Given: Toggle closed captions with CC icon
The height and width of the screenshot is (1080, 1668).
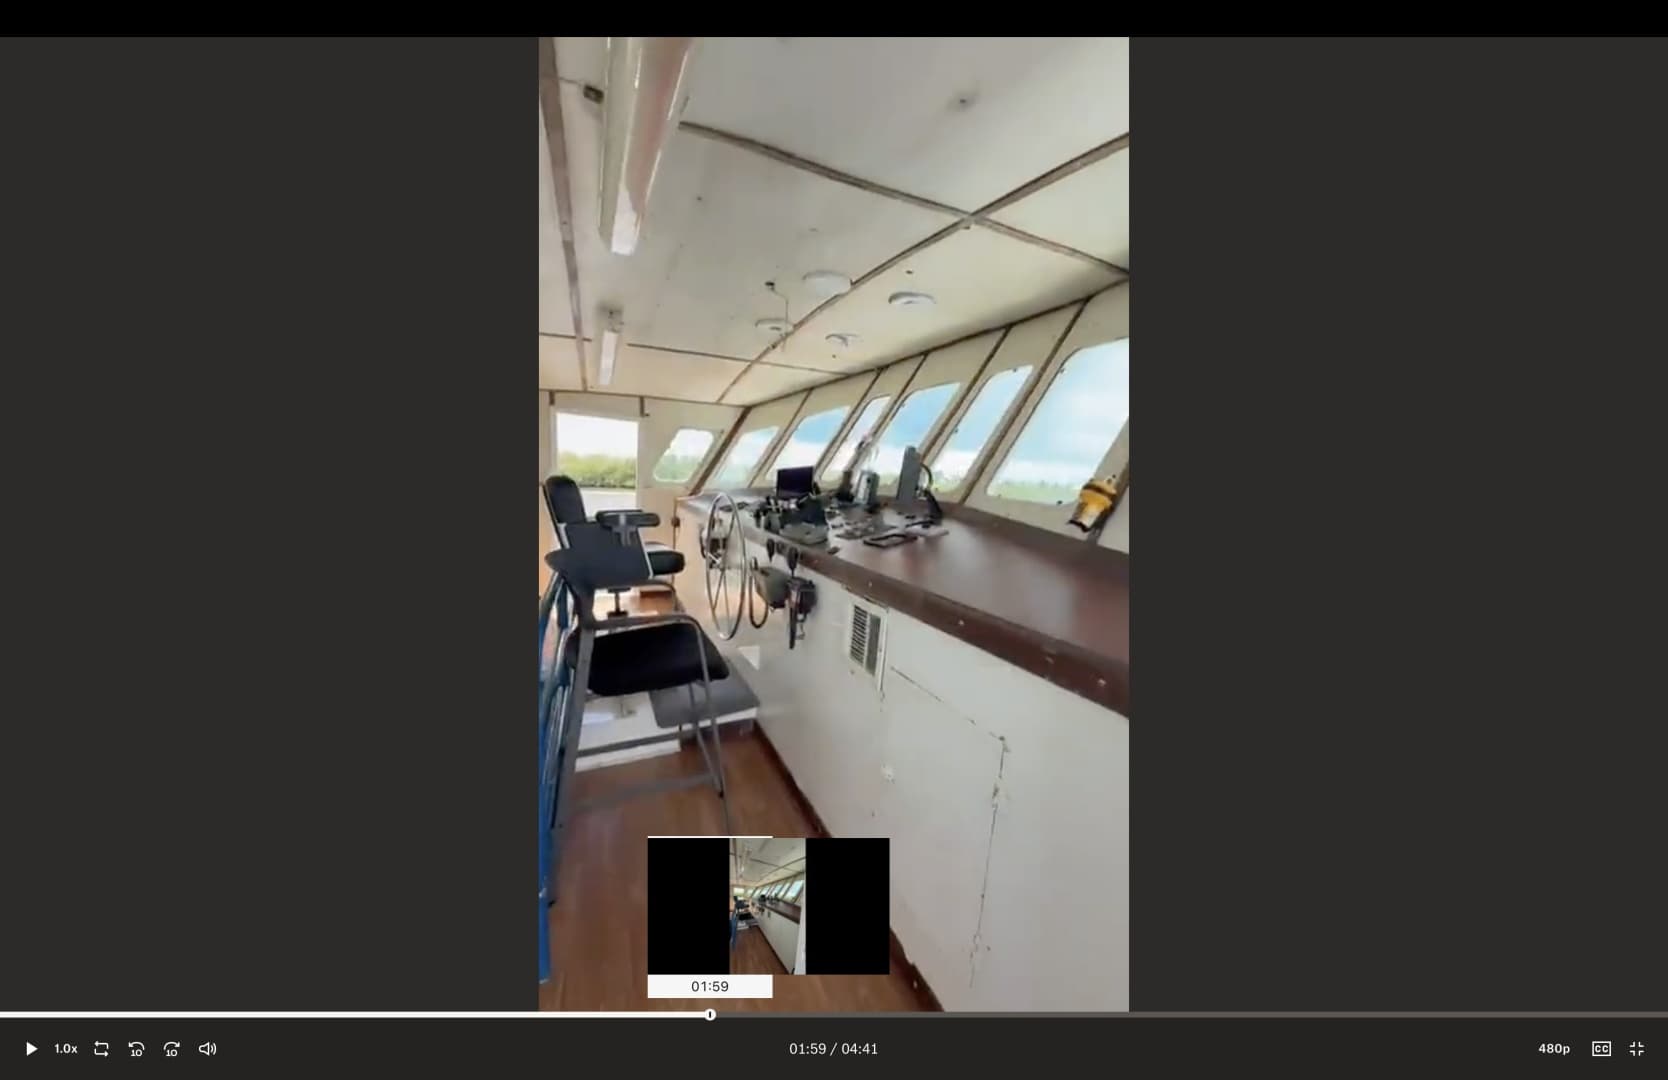Looking at the screenshot, I should [x=1601, y=1049].
